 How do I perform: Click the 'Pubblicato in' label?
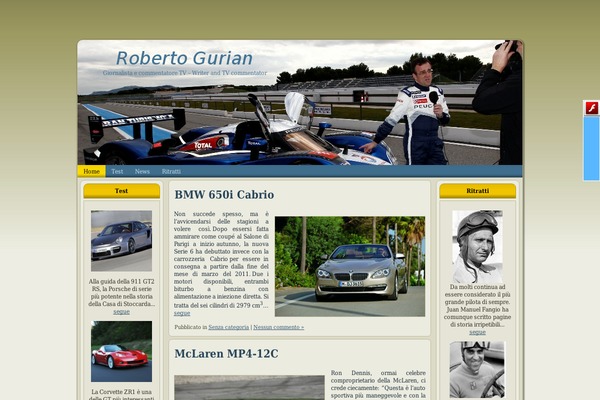pyautogui.click(x=190, y=327)
